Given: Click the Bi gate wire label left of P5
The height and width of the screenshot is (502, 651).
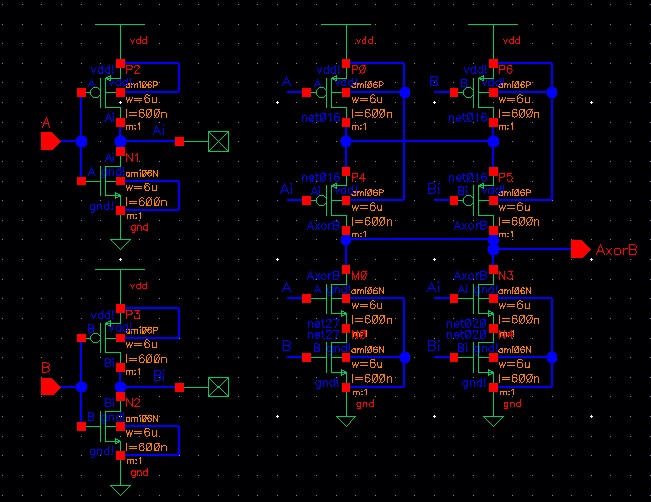Looking at the screenshot, I should pyautogui.click(x=433, y=189).
